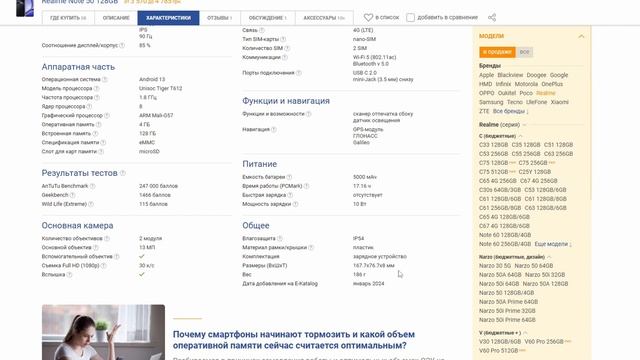Viewport: 640px width, 360px height.
Task: Open the help icon next to Ядер процессора
Action: point(89,106)
